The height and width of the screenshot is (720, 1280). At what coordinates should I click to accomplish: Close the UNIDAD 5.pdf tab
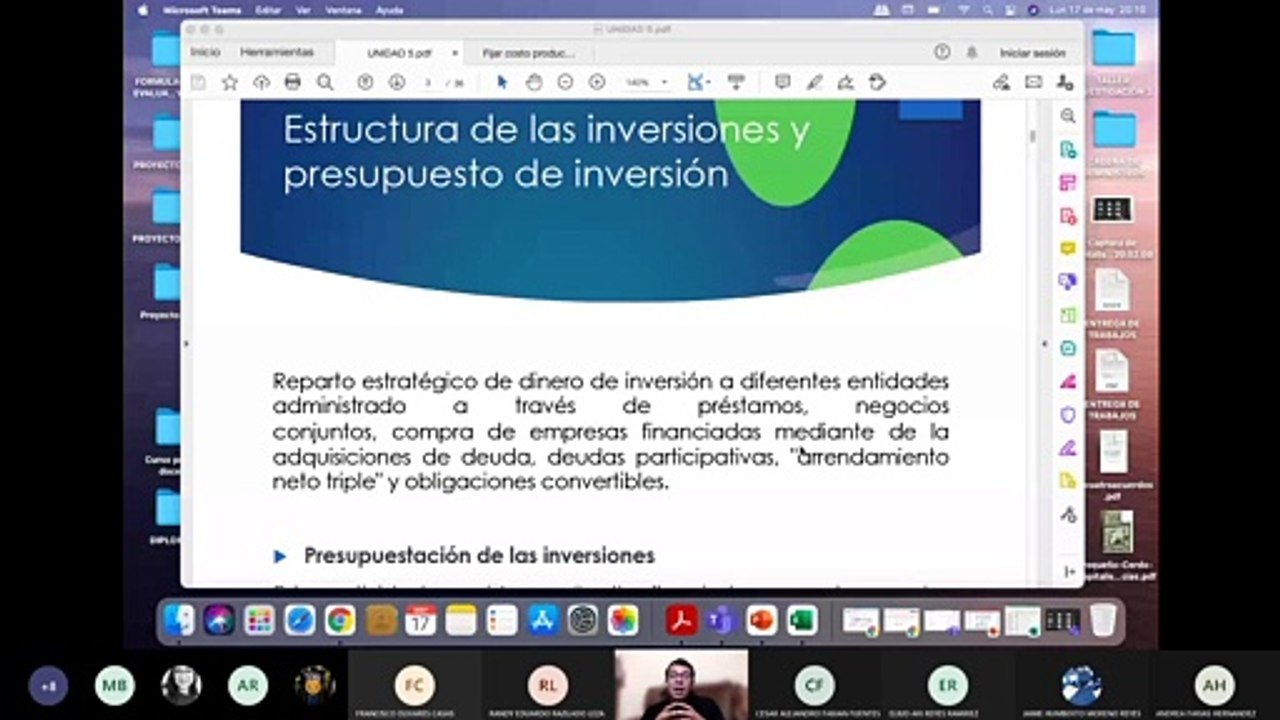point(454,53)
